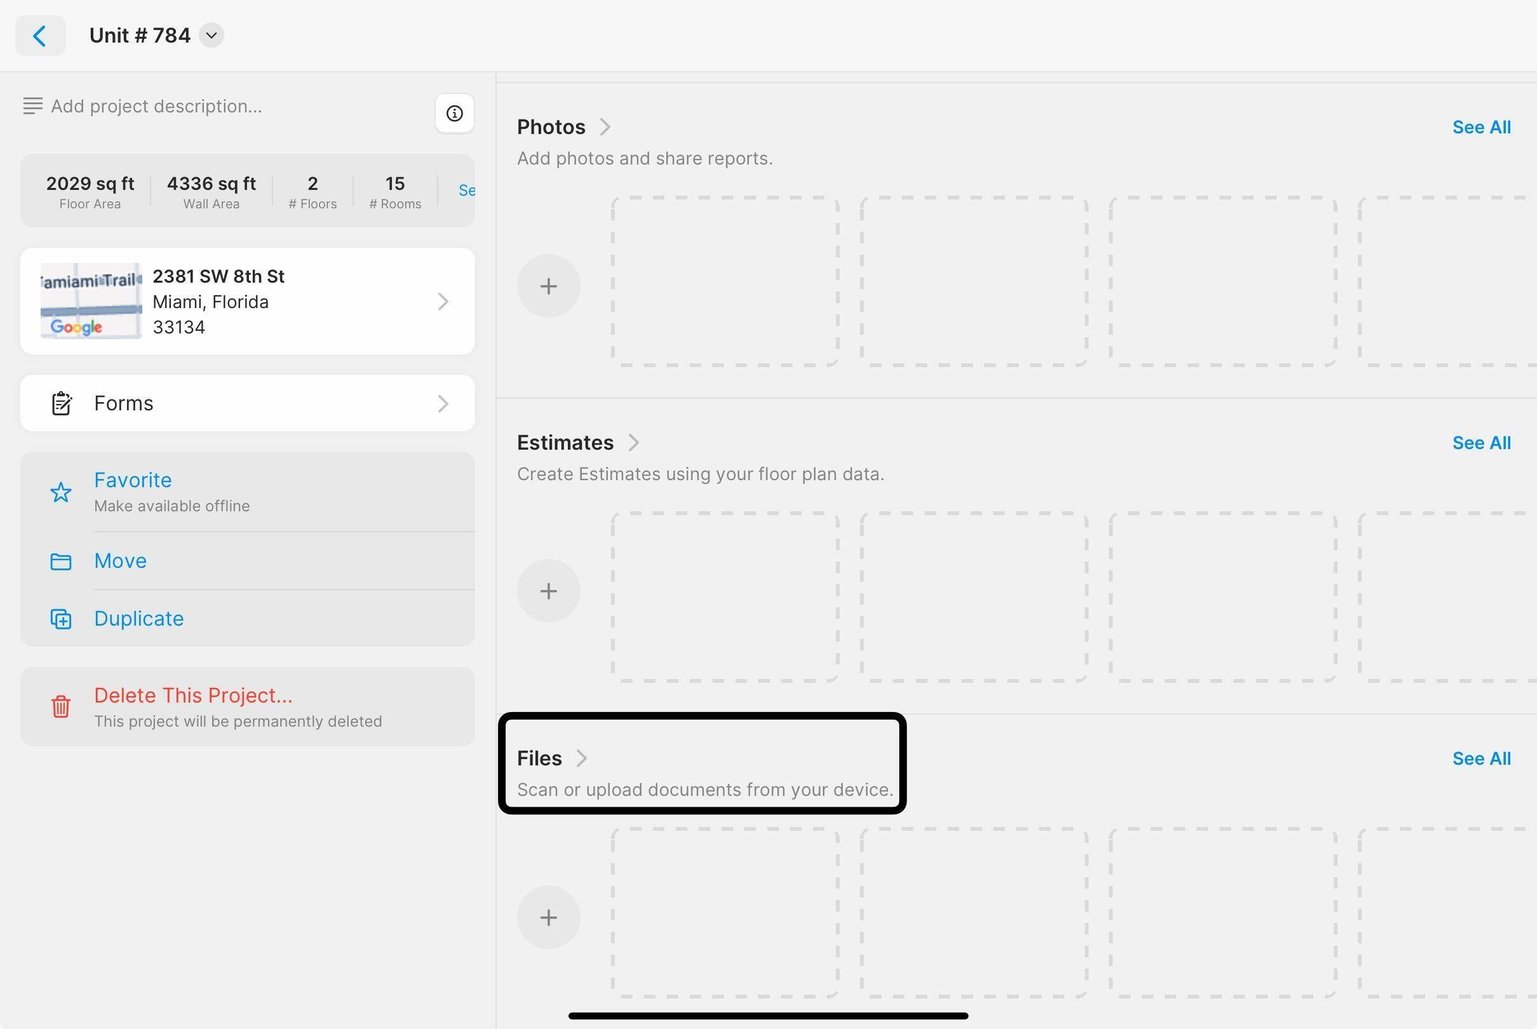Open the Photos section chevron
1537x1029 pixels.
point(605,127)
